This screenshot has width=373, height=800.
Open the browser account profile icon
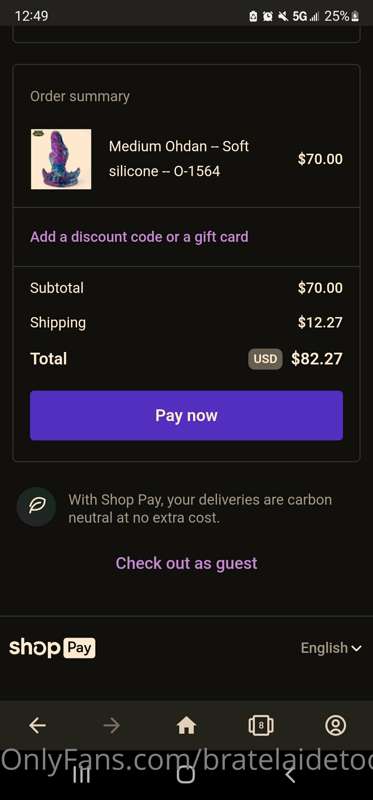pos(335,725)
